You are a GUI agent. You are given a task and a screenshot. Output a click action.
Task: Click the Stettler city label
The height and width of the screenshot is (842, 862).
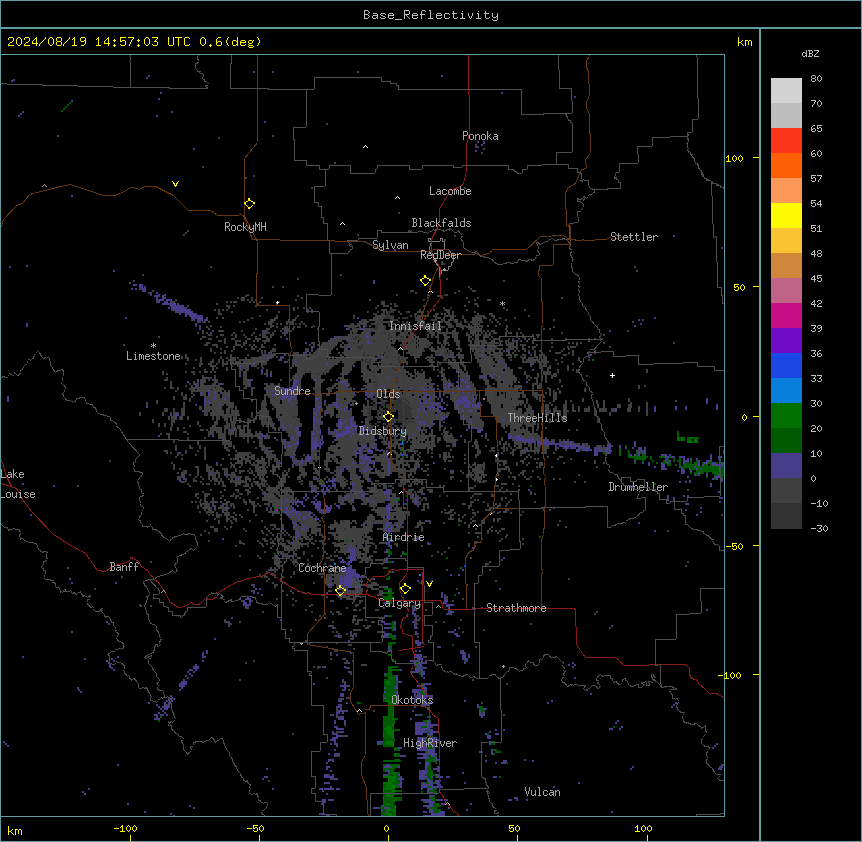tap(634, 237)
